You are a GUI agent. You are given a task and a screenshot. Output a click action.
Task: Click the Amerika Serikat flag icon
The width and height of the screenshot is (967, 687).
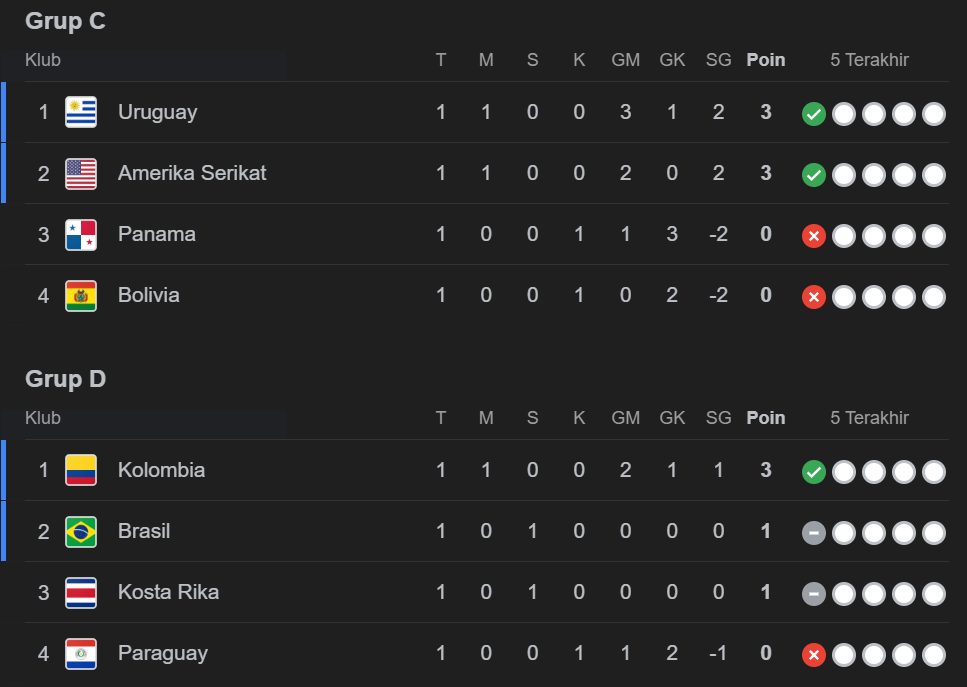(x=81, y=173)
